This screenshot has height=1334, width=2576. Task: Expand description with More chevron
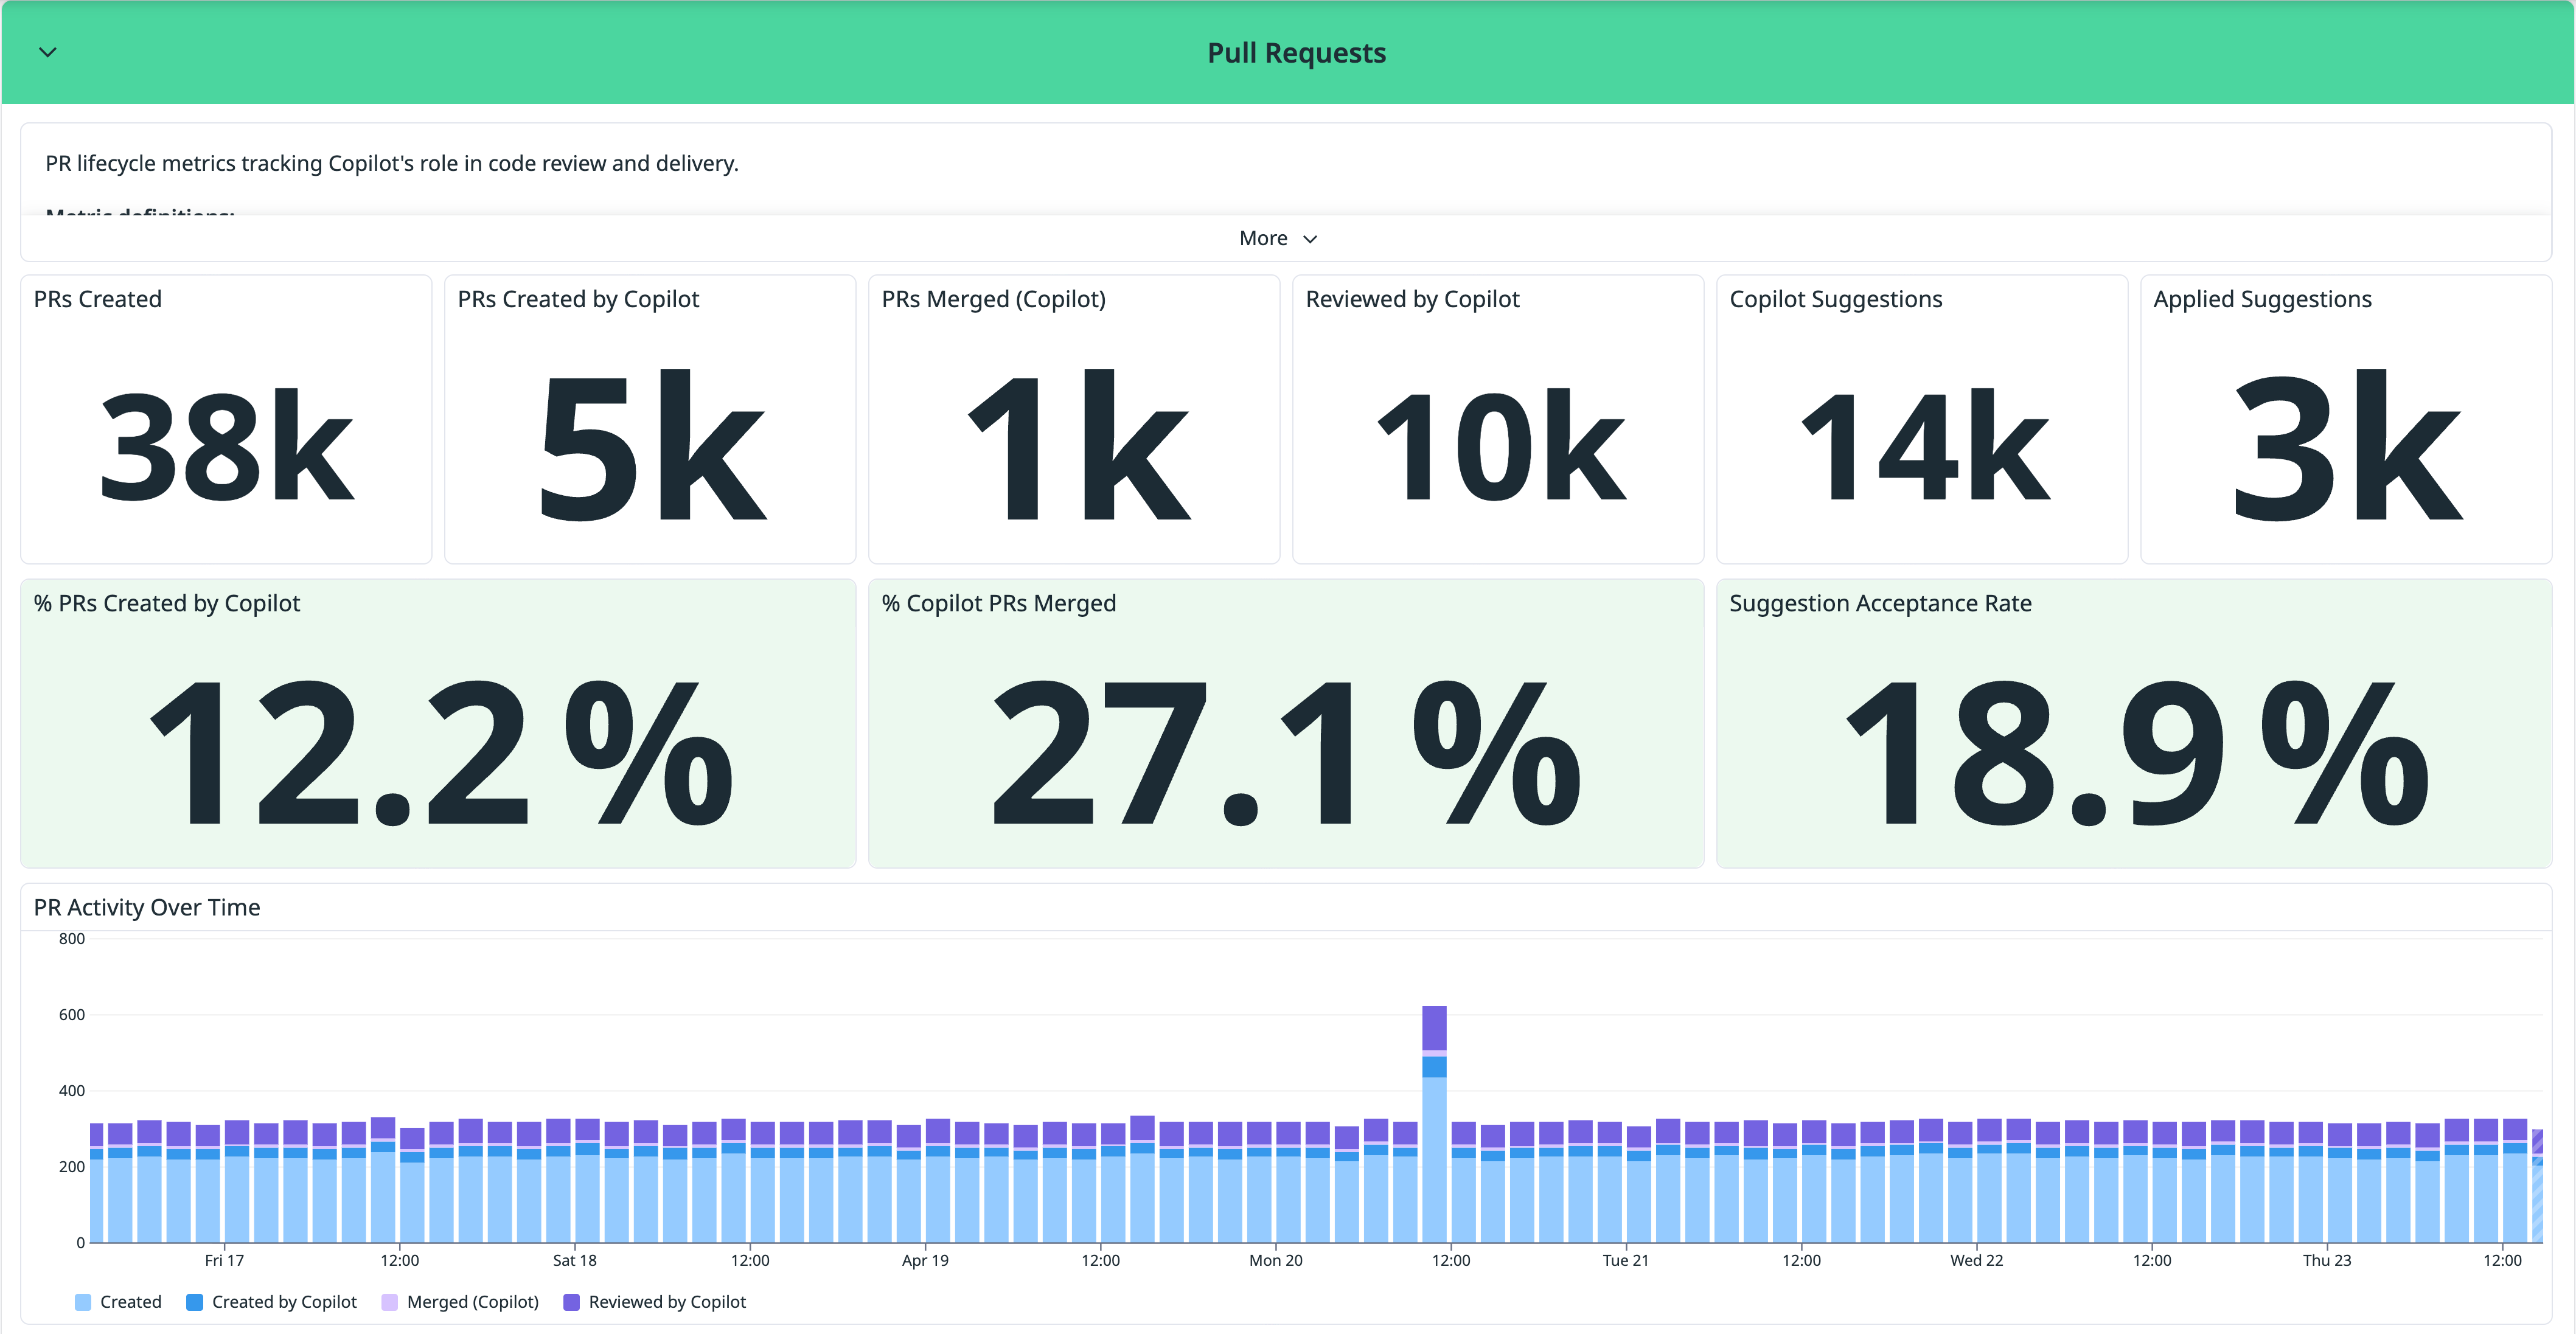point(1309,239)
